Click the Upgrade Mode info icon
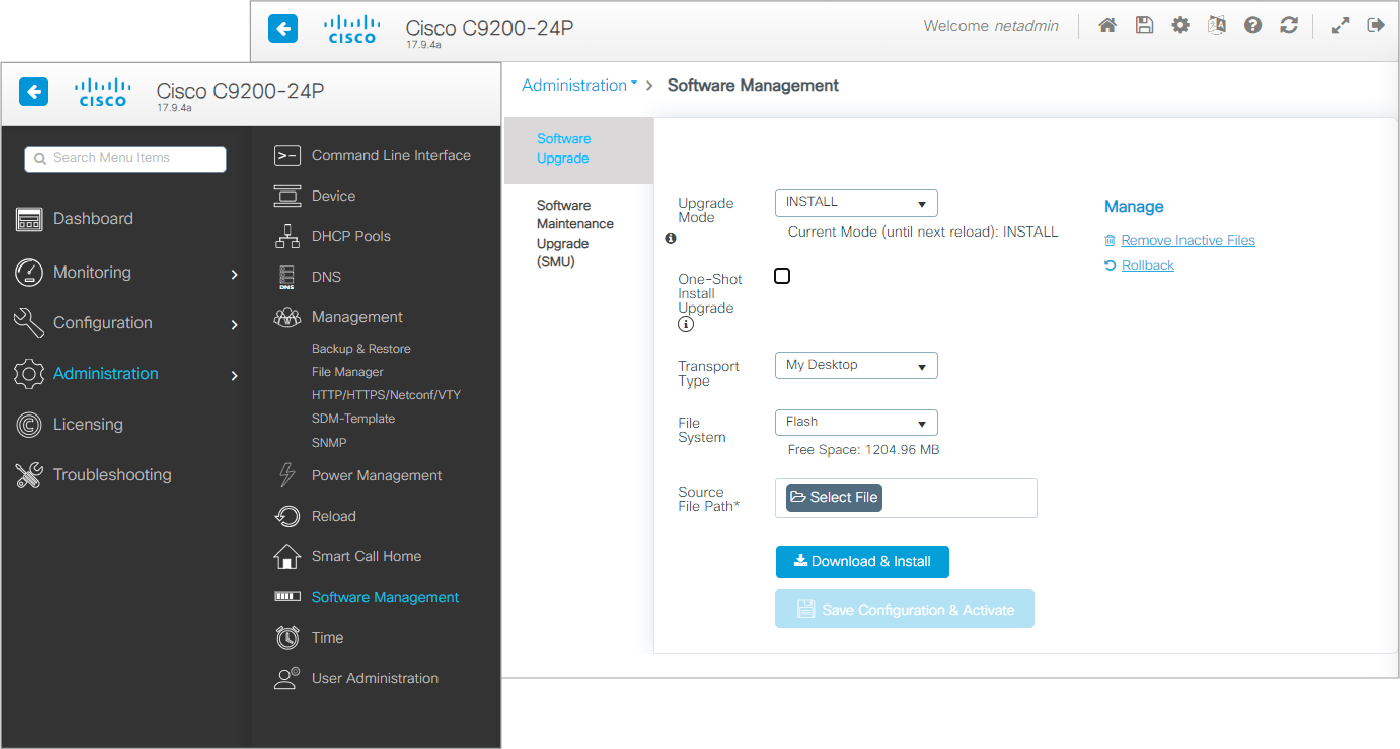The height and width of the screenshot is (749, 1400). click(671, 238)
